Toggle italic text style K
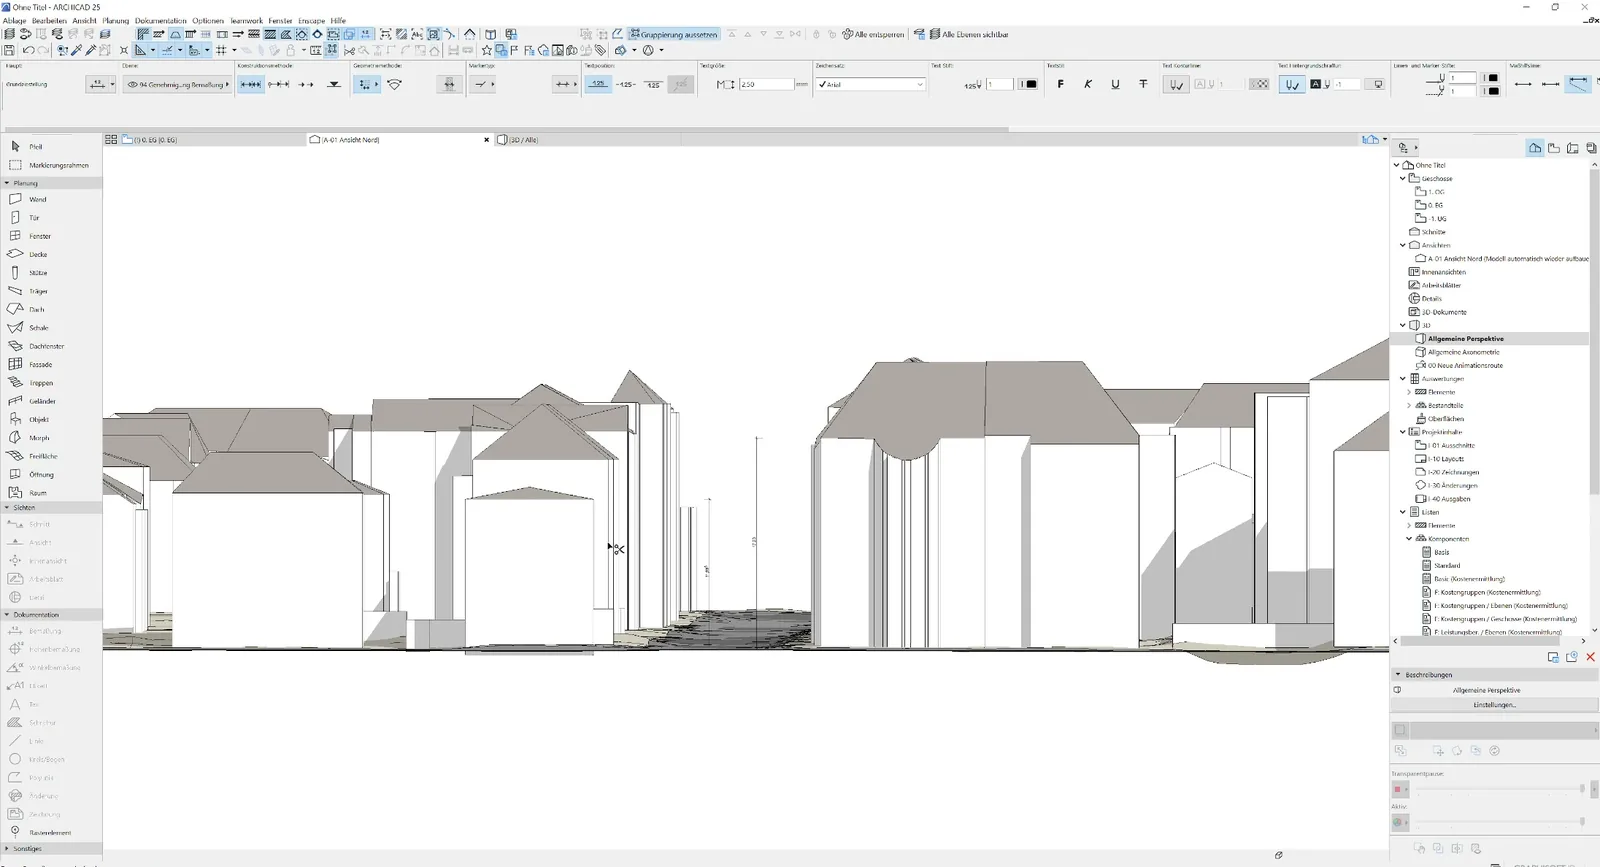Image resolution: width=1600 pixels, height=867 pixels. coord(1088,84)
